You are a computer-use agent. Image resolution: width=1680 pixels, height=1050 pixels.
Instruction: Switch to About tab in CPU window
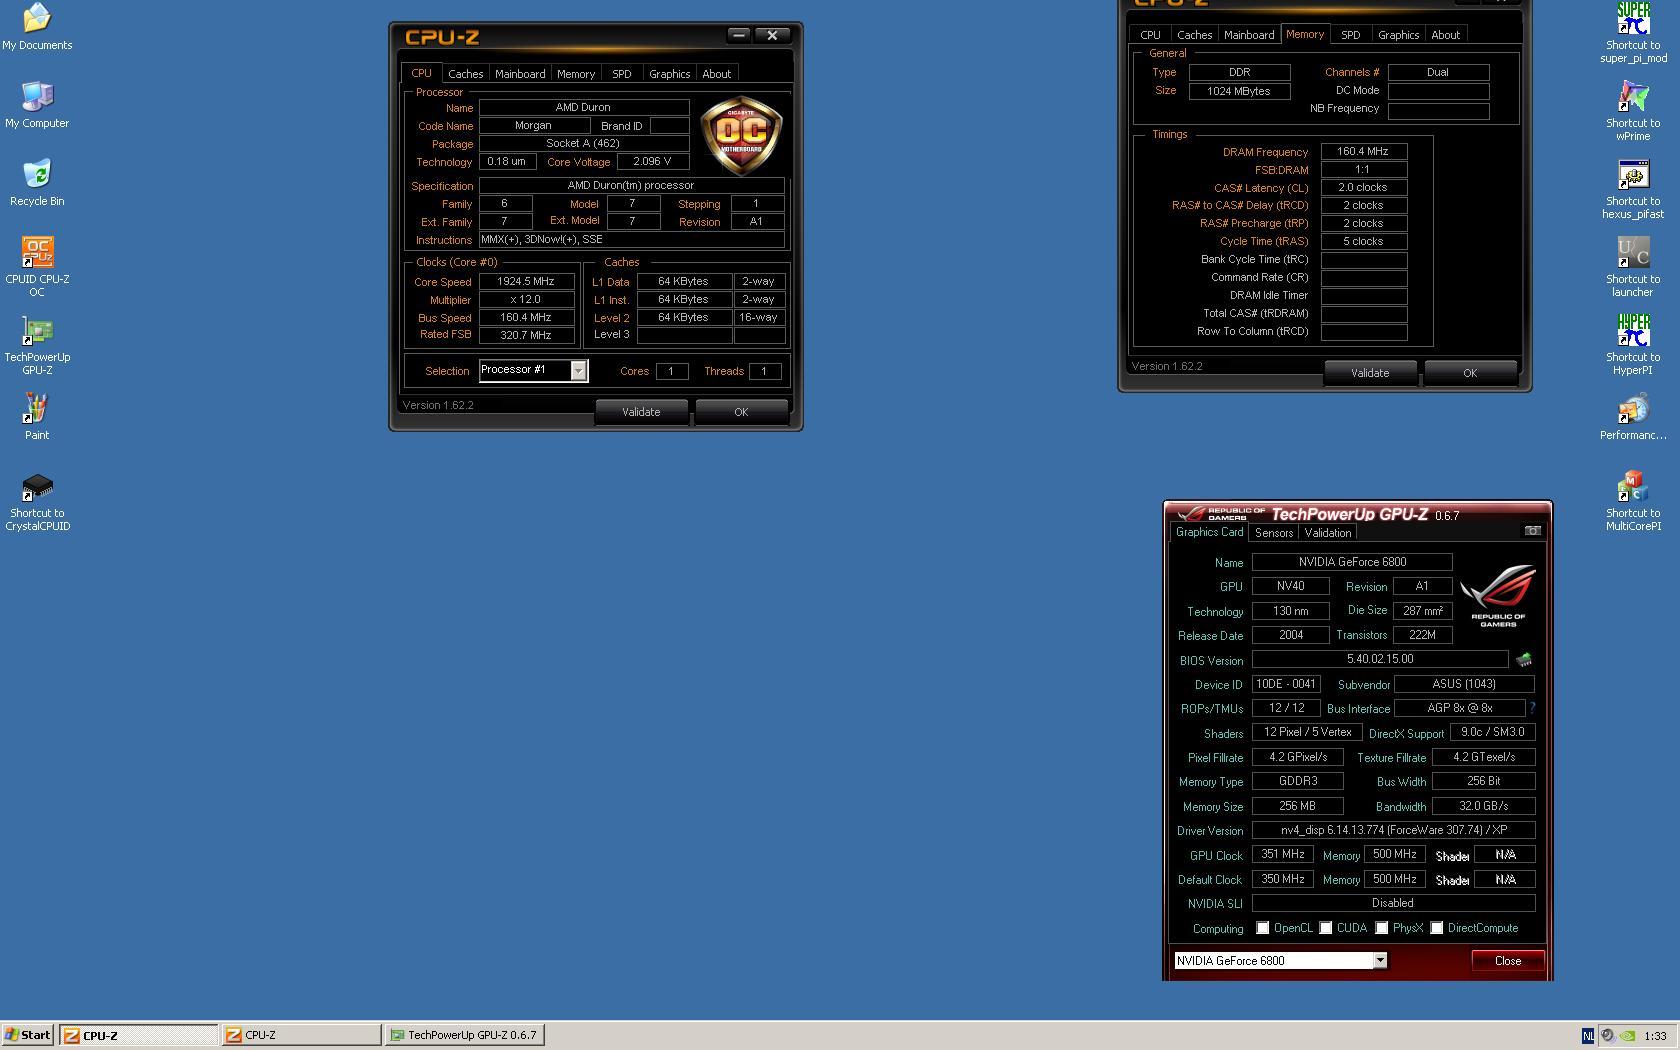pos(716,74)
